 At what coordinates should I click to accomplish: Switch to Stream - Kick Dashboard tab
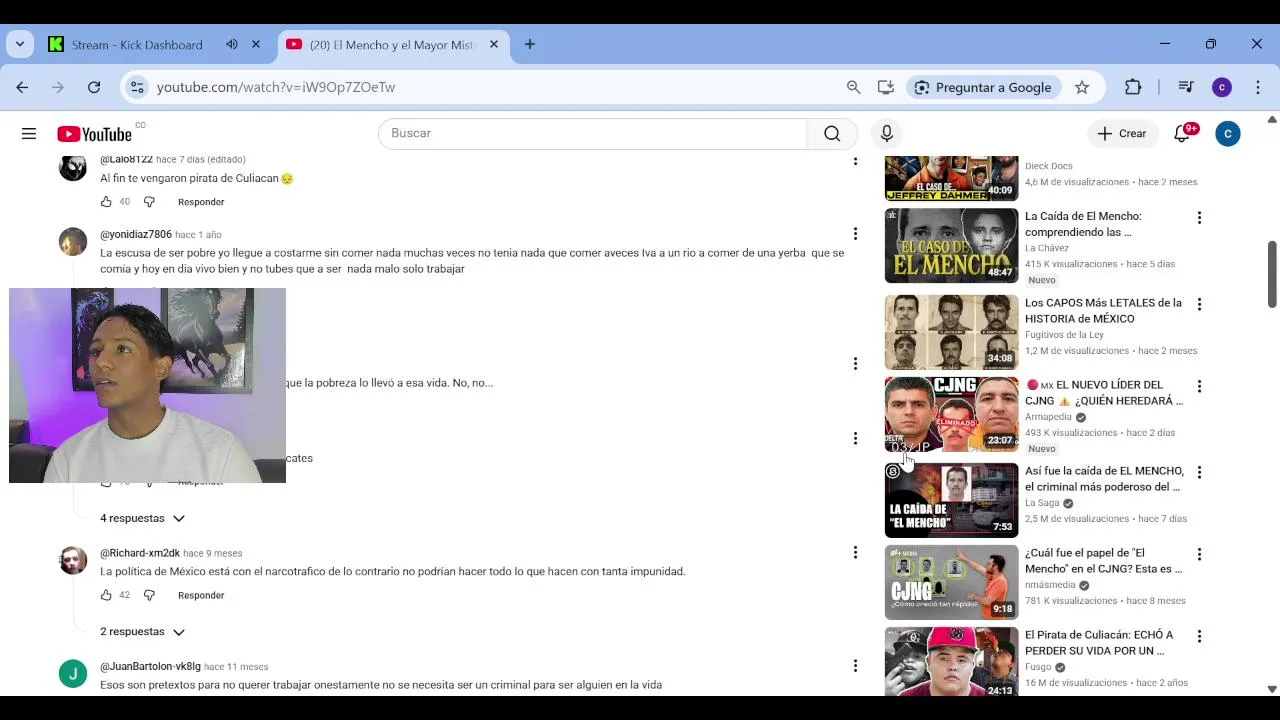(137, 45)
